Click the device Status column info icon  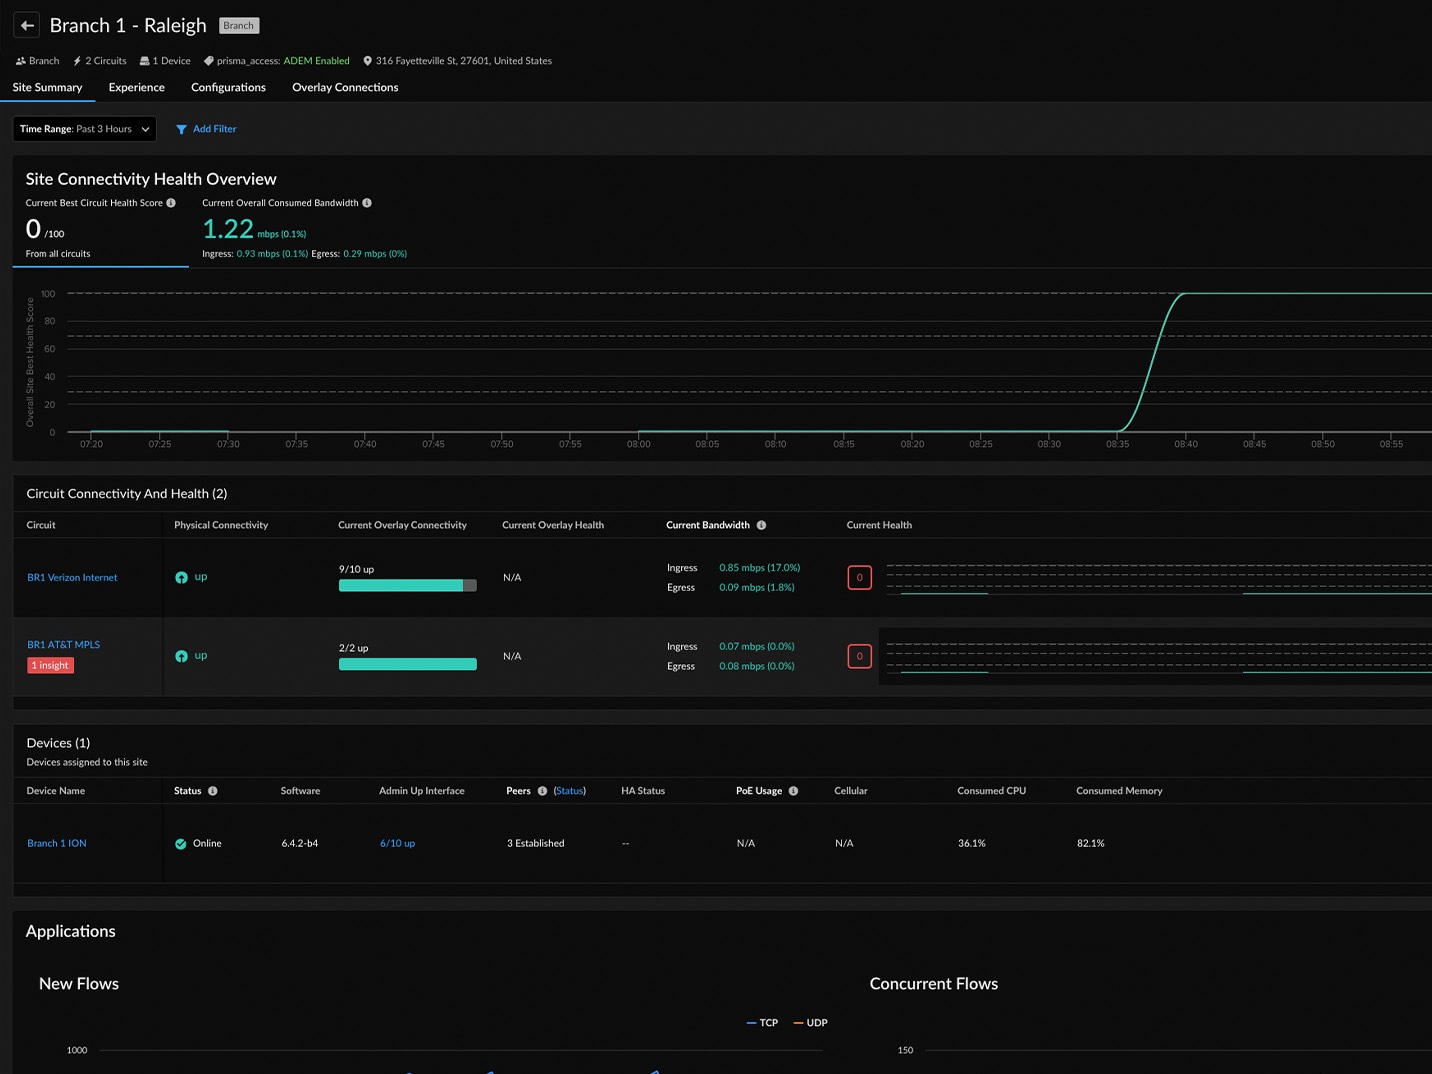pos(213,791)
